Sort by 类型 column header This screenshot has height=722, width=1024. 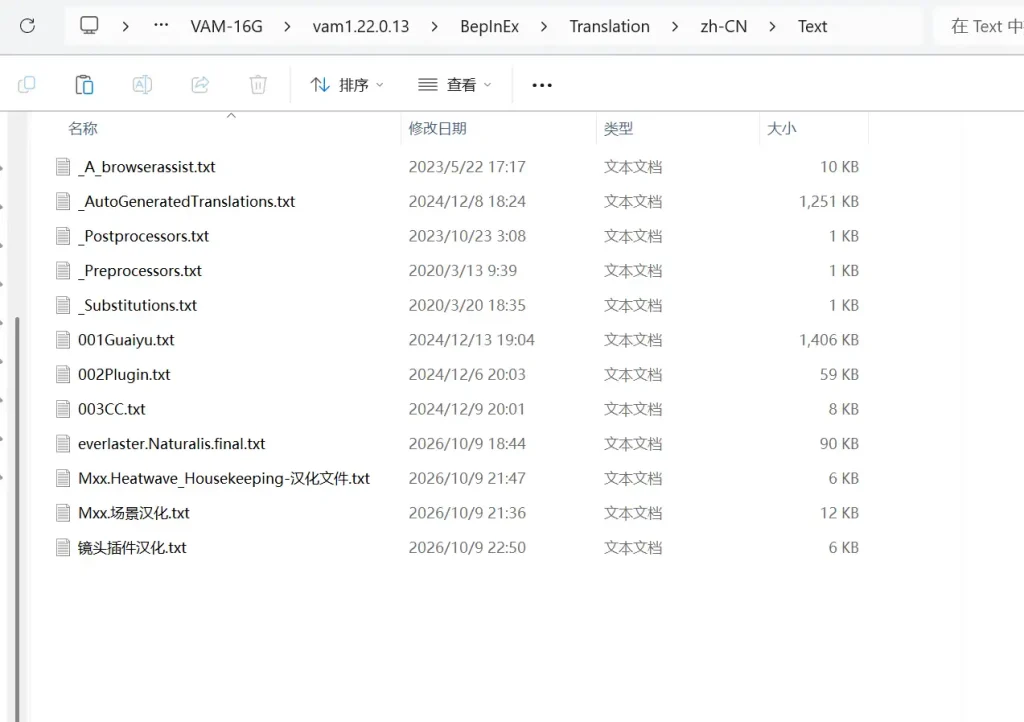coord(618,129)
